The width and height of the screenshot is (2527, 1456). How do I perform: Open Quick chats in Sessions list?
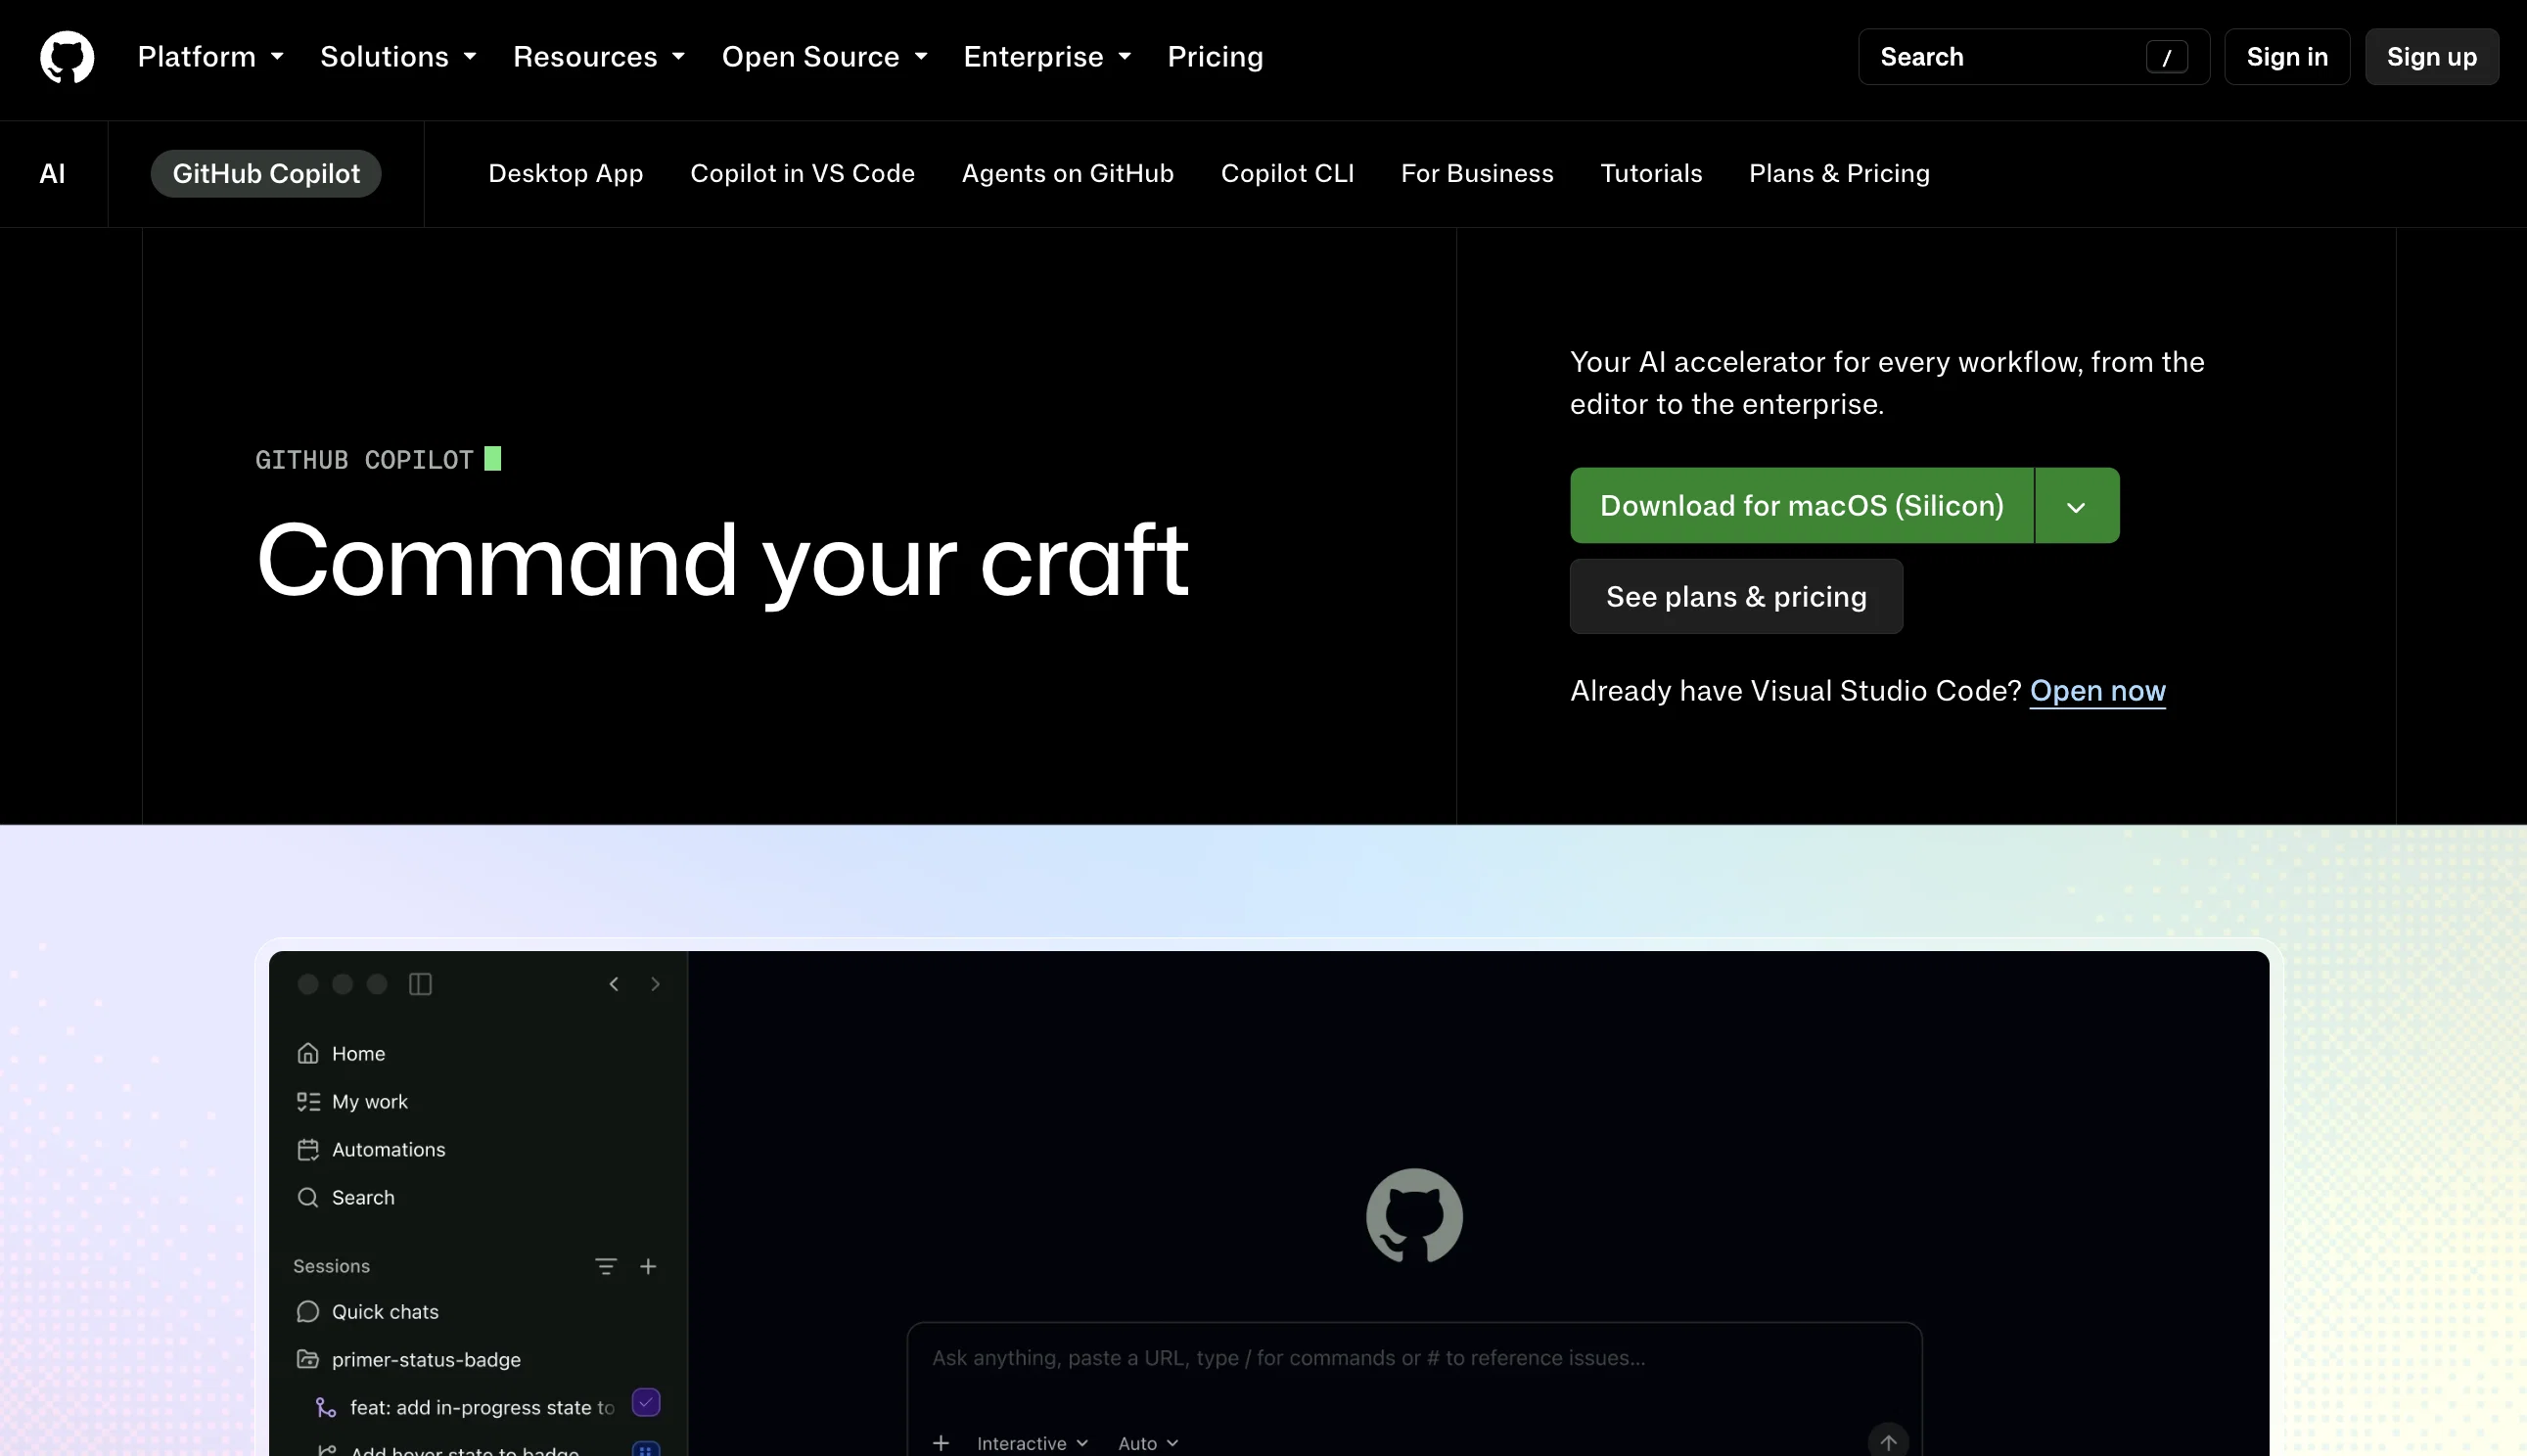point(368,1311)
